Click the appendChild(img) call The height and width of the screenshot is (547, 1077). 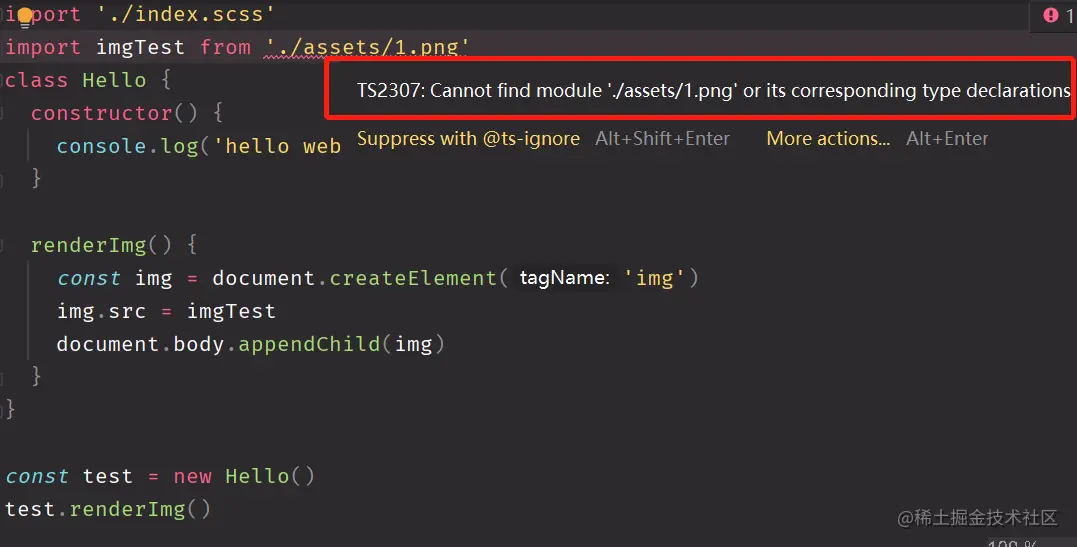[341, 344]
